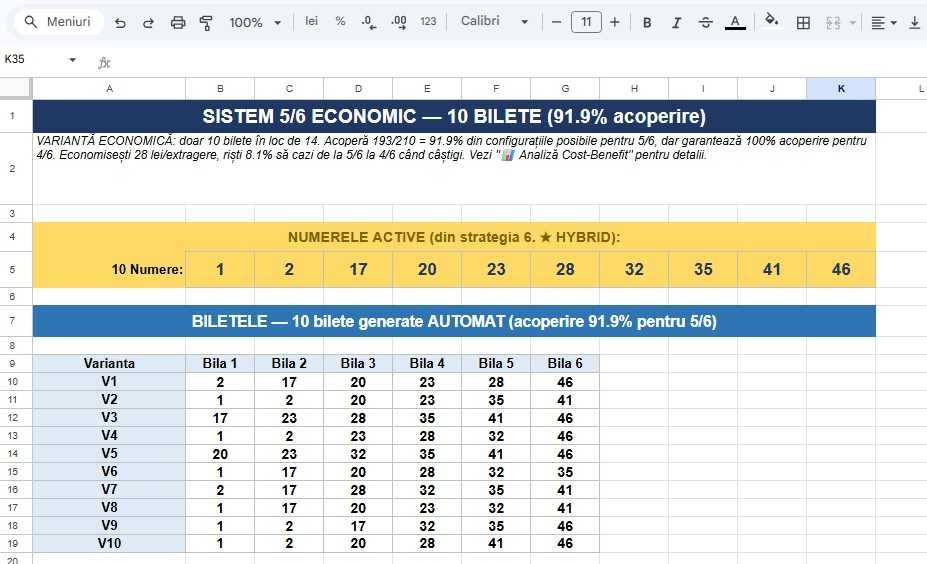Image resolution: width=927 pixels, height=564 pixels.
Task: Click the '10 Numere:' label cell
Action: [109, 270]
